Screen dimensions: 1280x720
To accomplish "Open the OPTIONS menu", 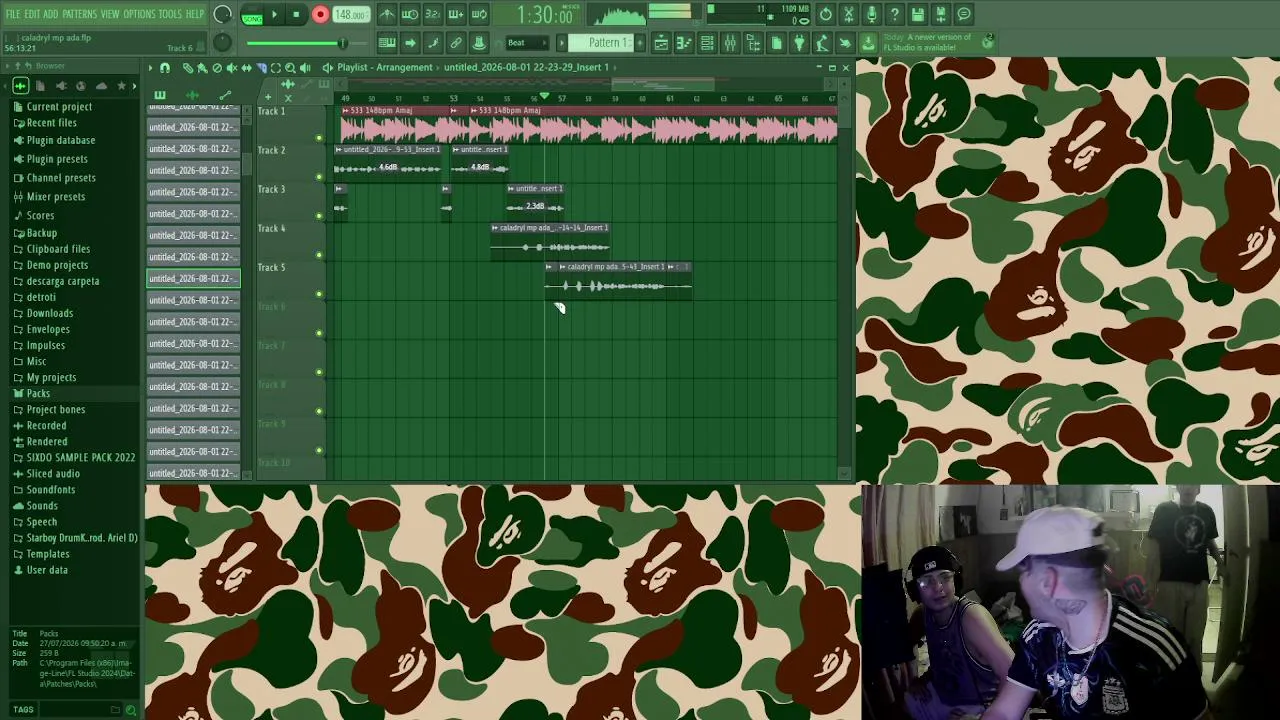I will (x=139, y=14).
